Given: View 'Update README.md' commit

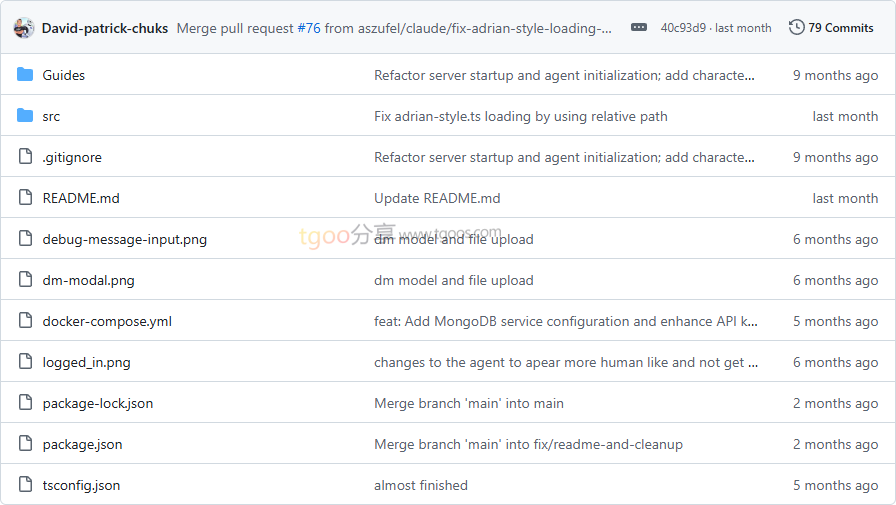Looking at the screenshot, I should click(437, 198).
